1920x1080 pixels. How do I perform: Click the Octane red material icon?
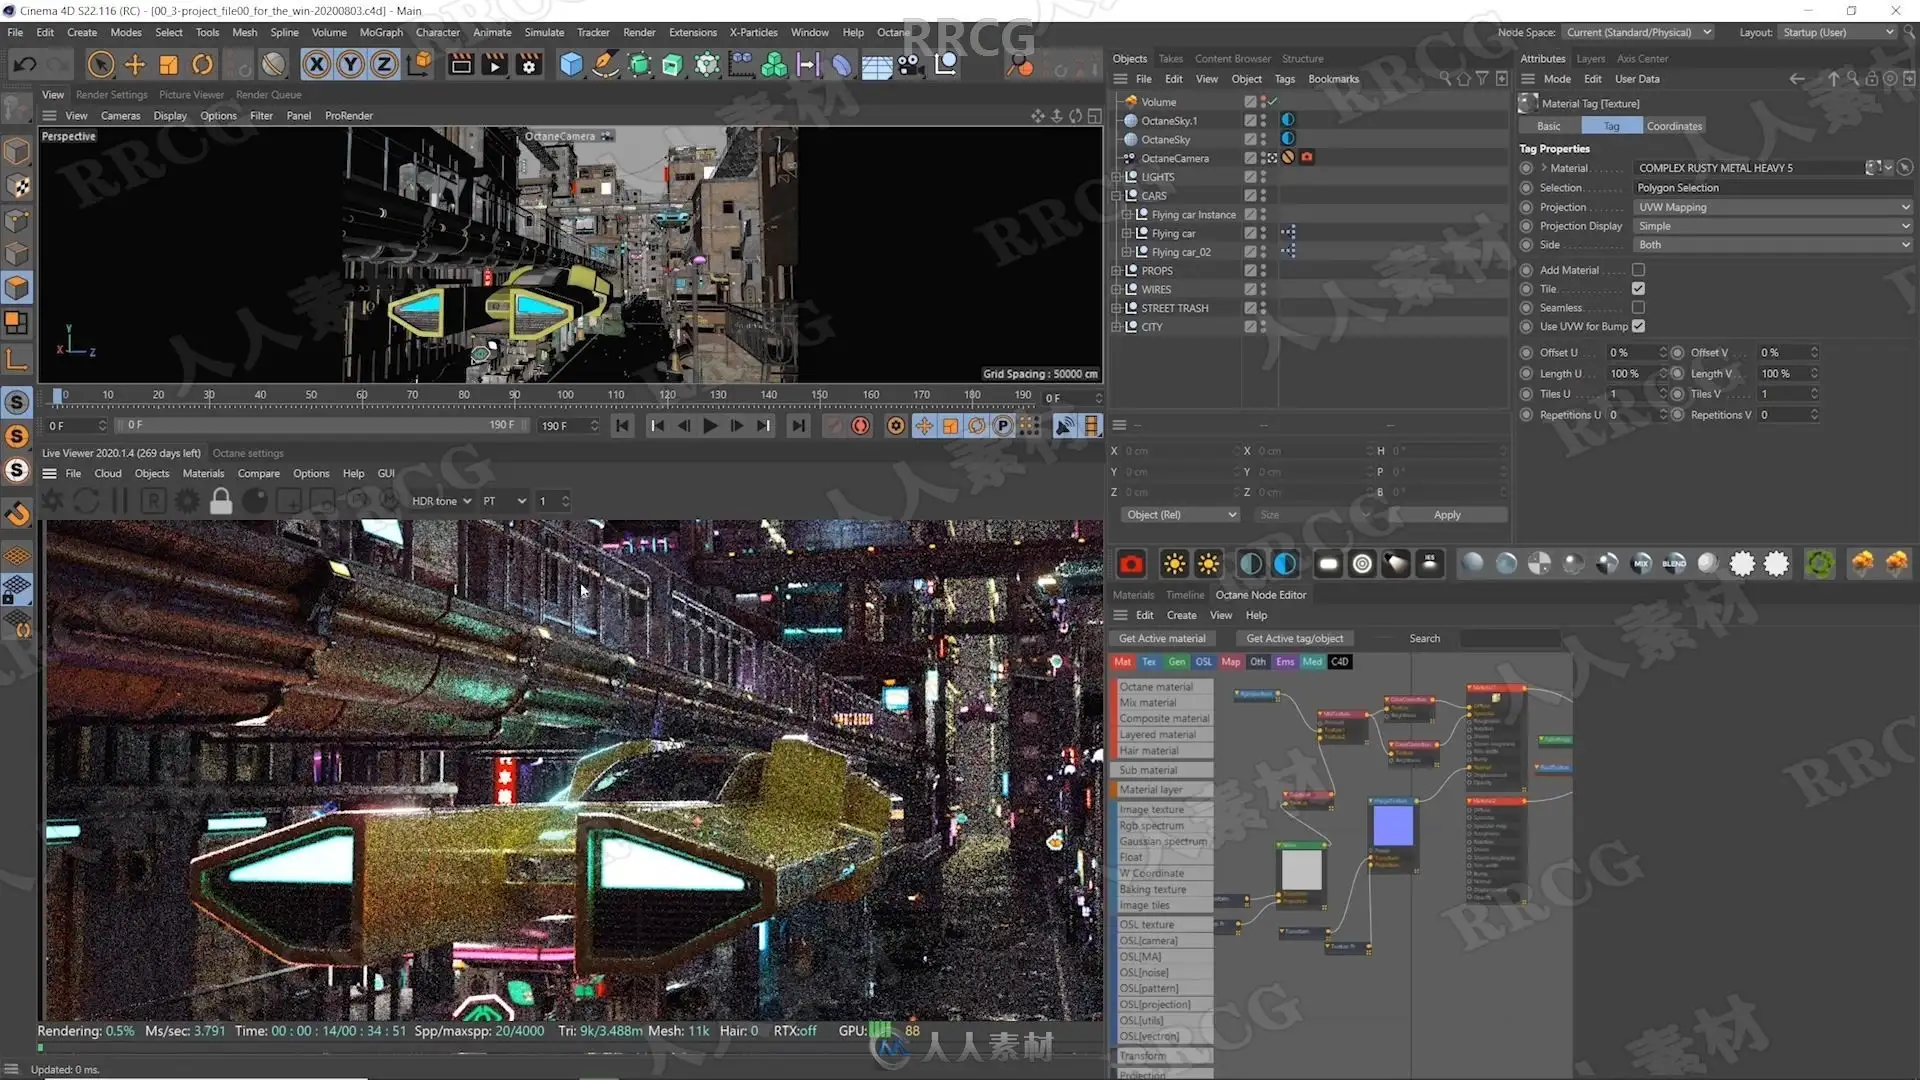point(1131,564)
